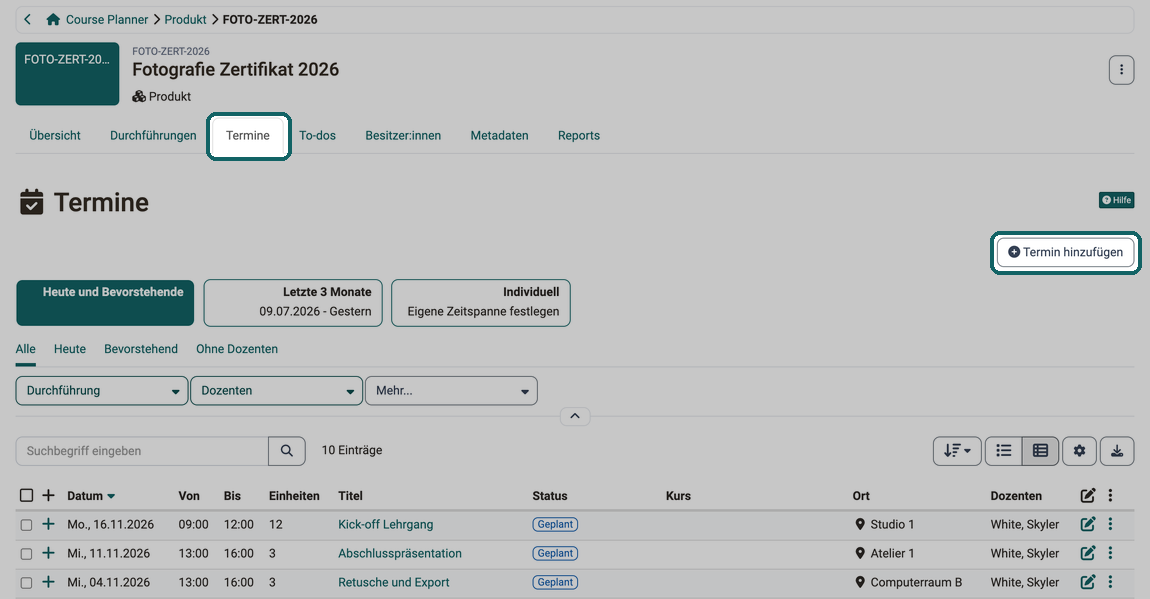
Task: Open the three-dot menu beside the product title
Action: pyautogui.click(x=1121, y=70)
